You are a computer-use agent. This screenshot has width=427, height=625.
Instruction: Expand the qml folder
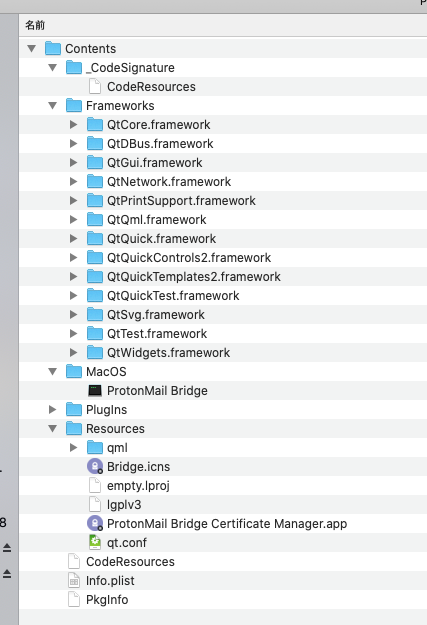(73, 447)
